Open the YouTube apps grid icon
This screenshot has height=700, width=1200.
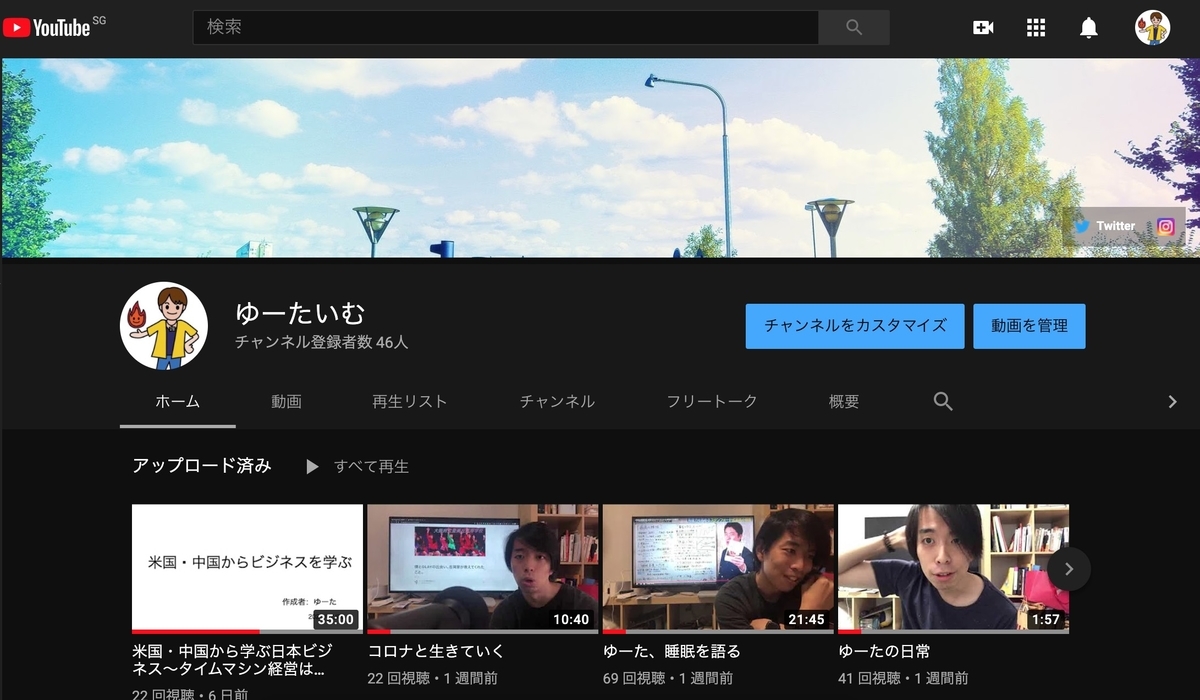1036,28
